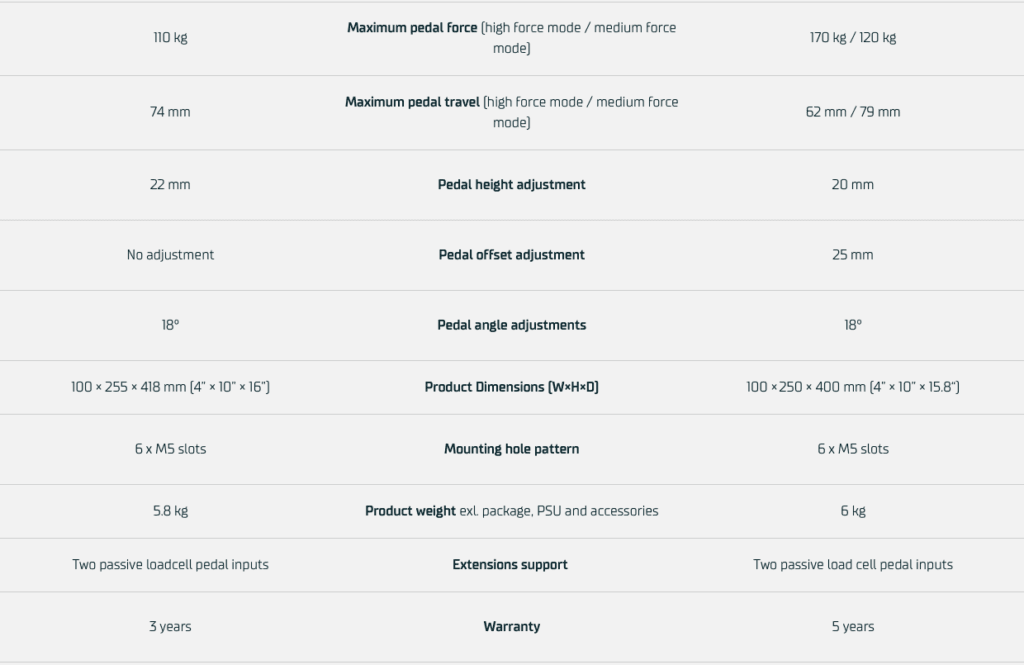
Task: Click the 62 mm / 79 mm value
Action: click(x=852, y=112)
